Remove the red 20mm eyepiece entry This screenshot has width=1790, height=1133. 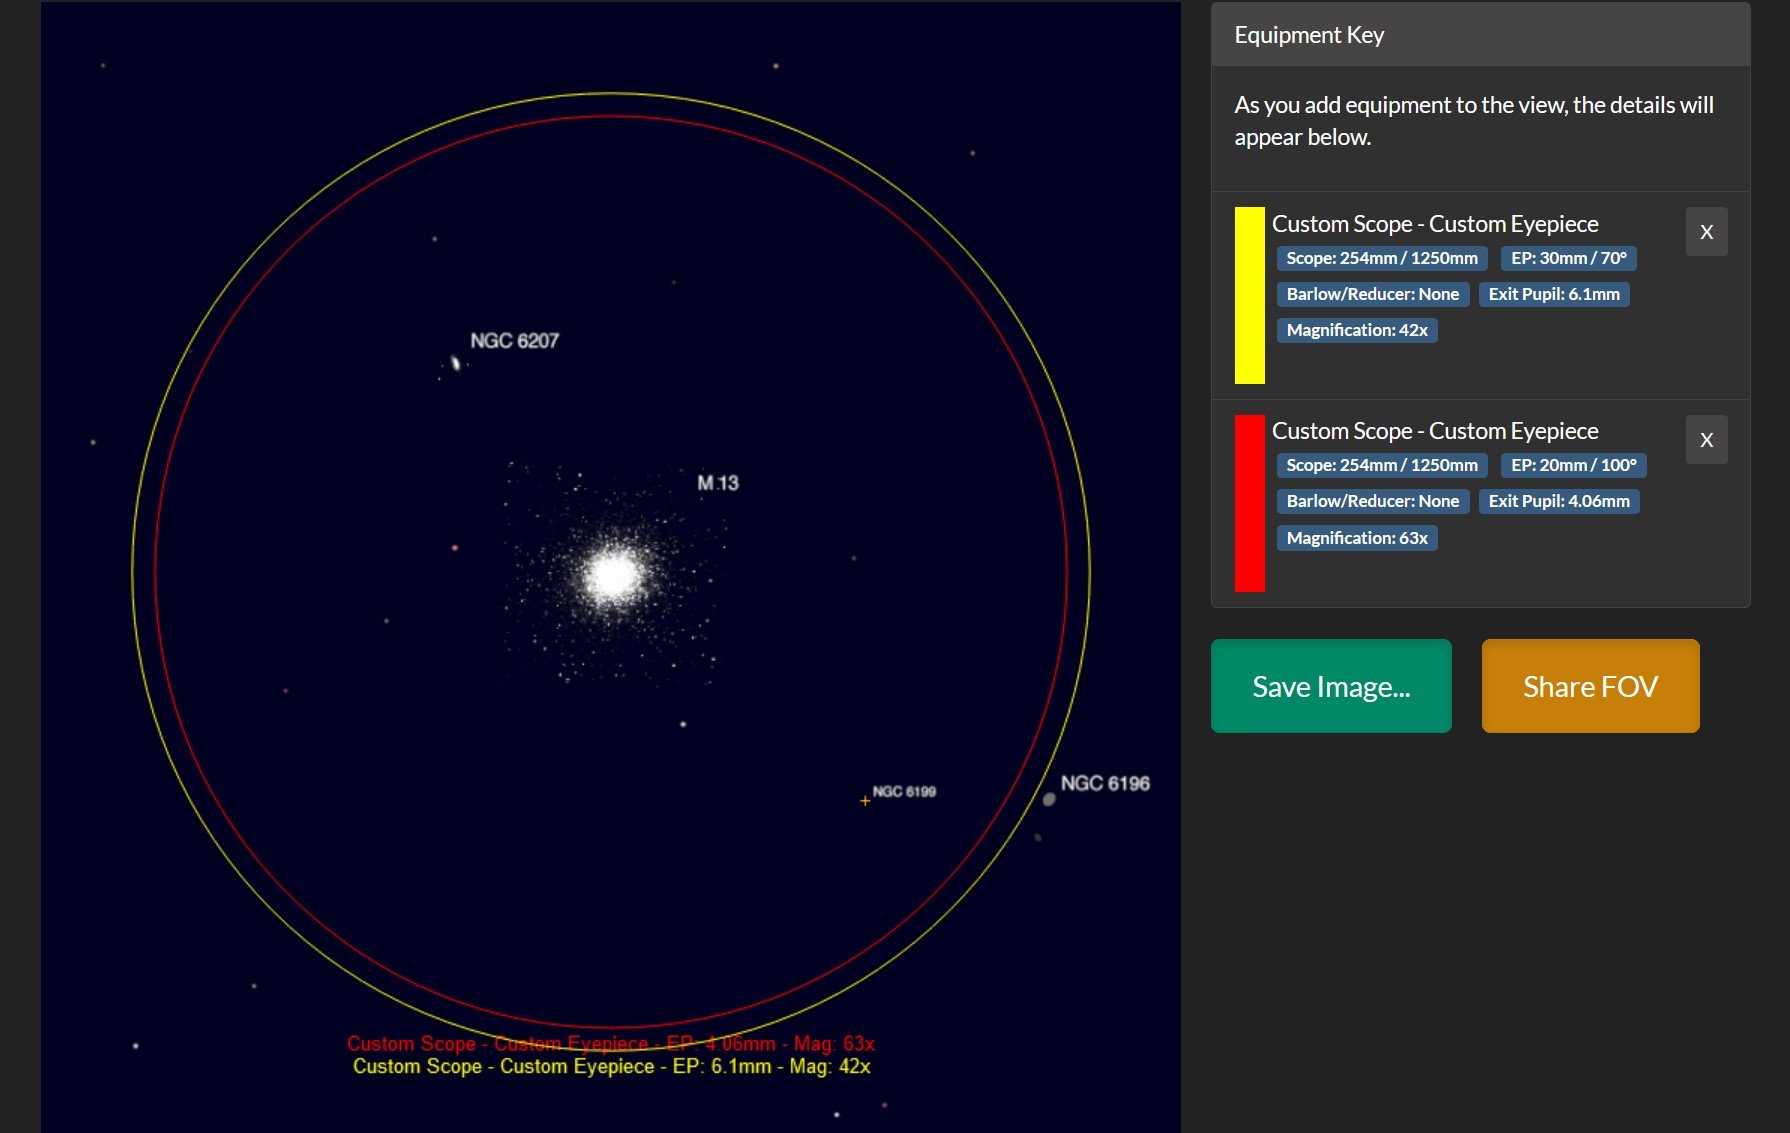pyautogui.click(x=1706, y=440)
